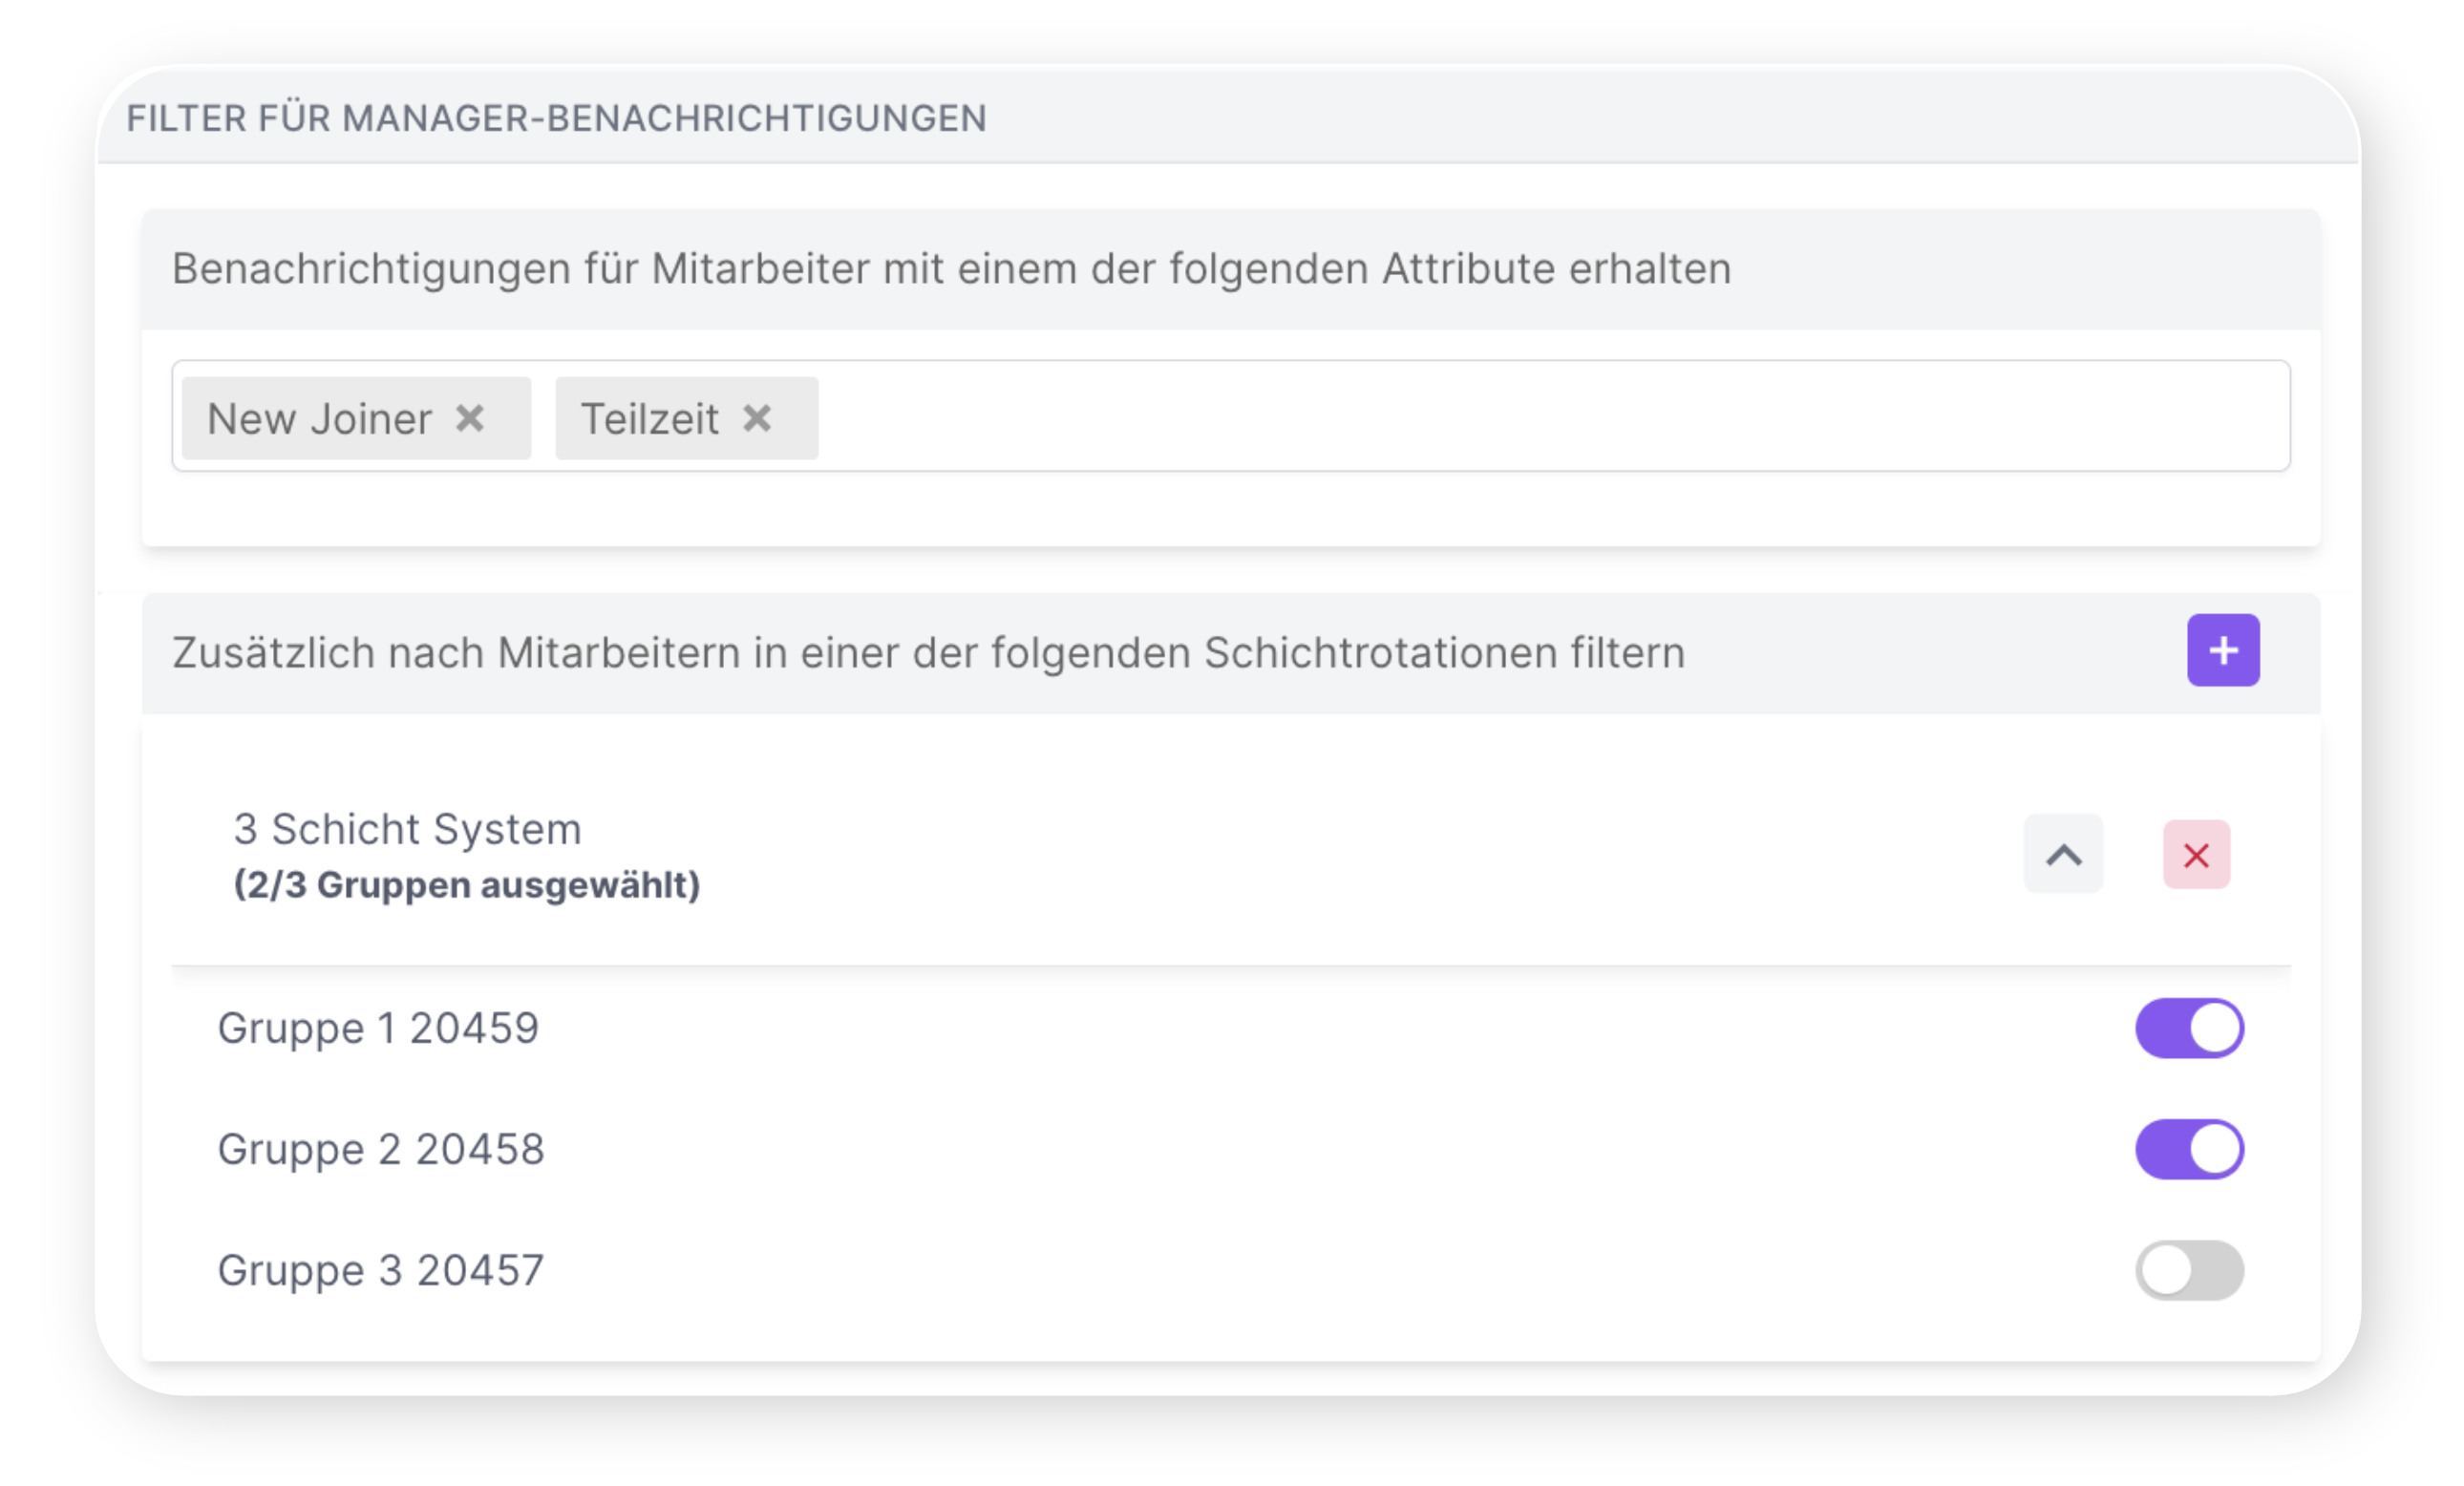2464x1486 pixels.
Task: Click the add icon in the Schichtrotationen header
Action: click(x=2224, y=650)
